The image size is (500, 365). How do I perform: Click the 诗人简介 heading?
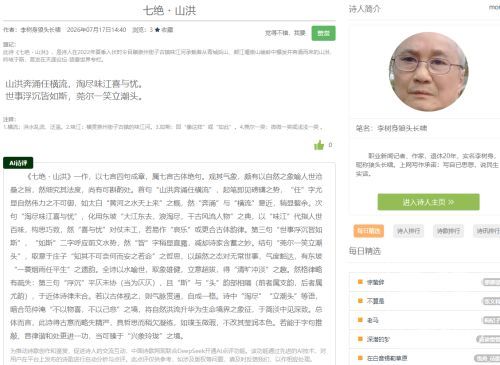point(365,9)
